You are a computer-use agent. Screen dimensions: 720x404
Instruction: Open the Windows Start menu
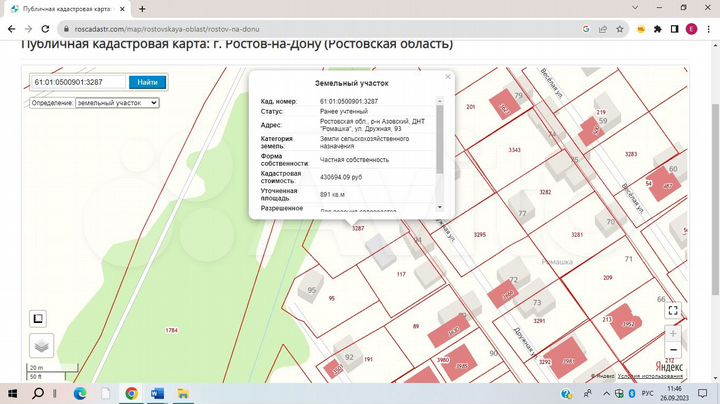click(x=12, y=393)
